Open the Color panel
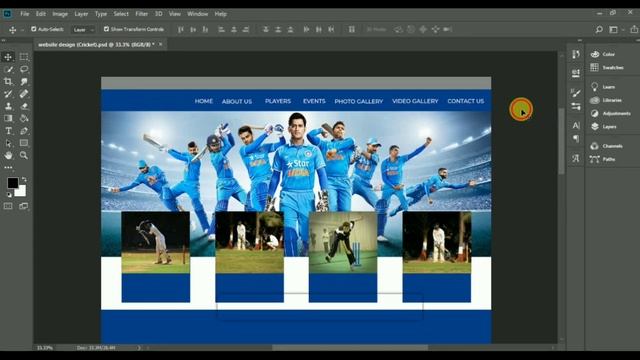The height and width of the screenshot is (360, 640). click(x=603, y=54)
